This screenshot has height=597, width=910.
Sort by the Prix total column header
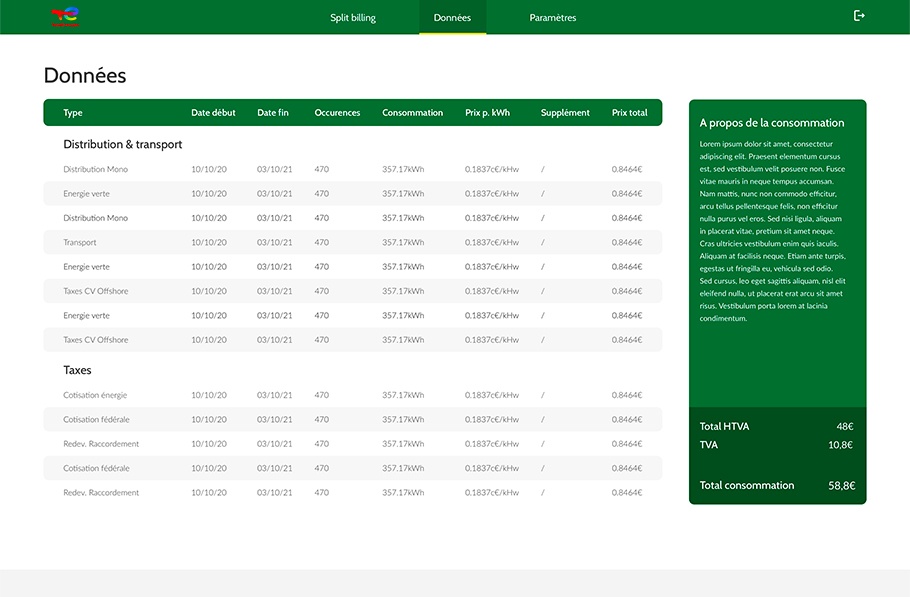(x=629, y=113)
